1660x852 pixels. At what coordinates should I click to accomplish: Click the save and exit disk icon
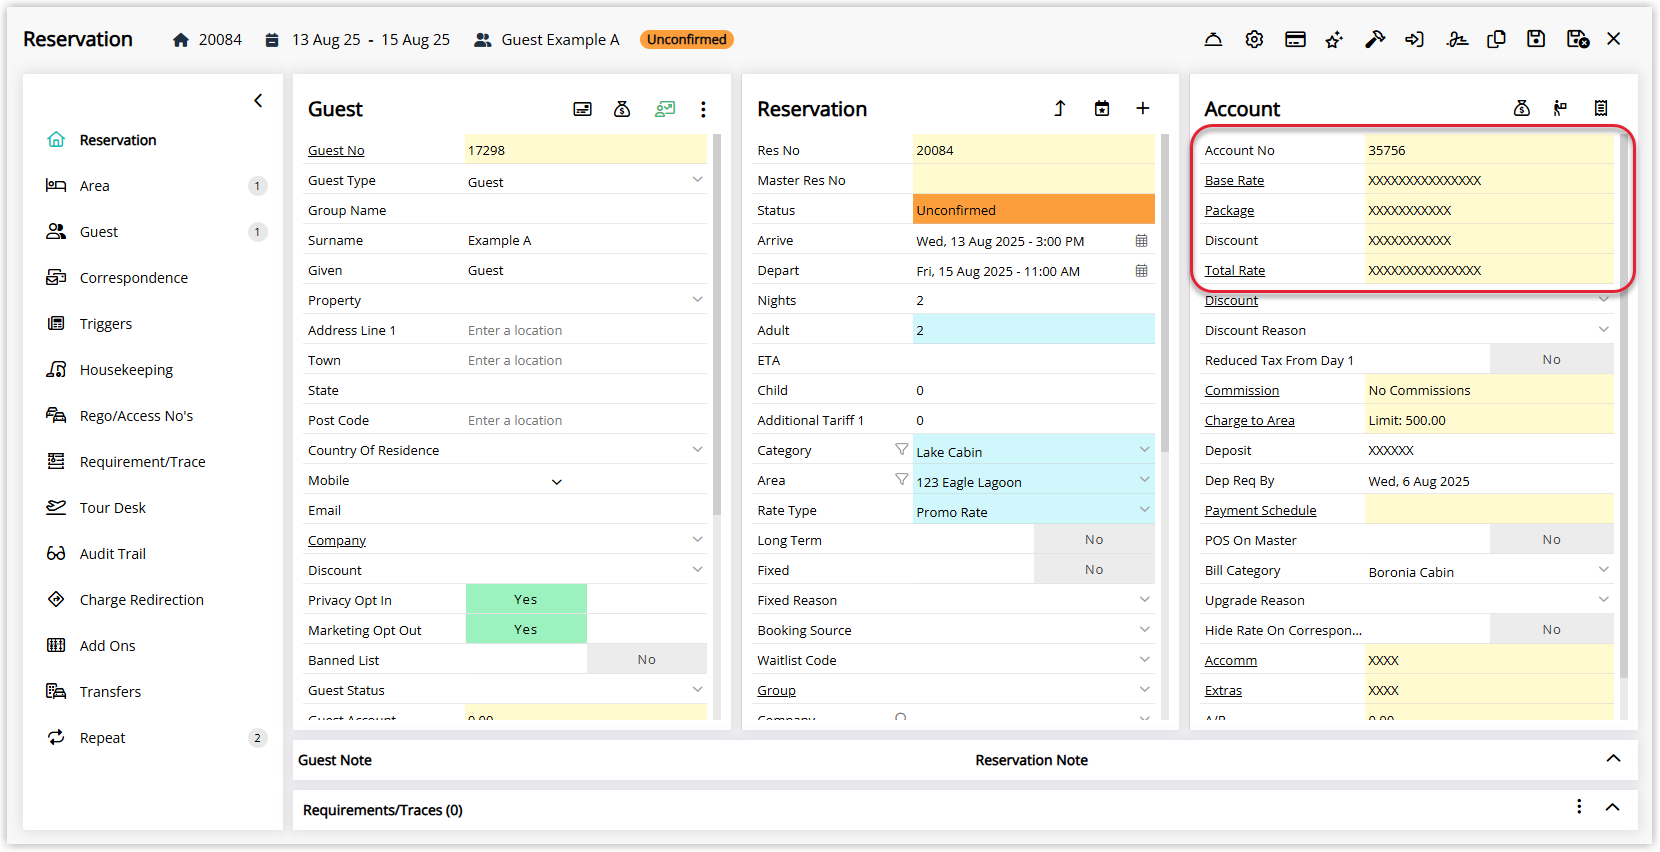tap(1578, 39)
